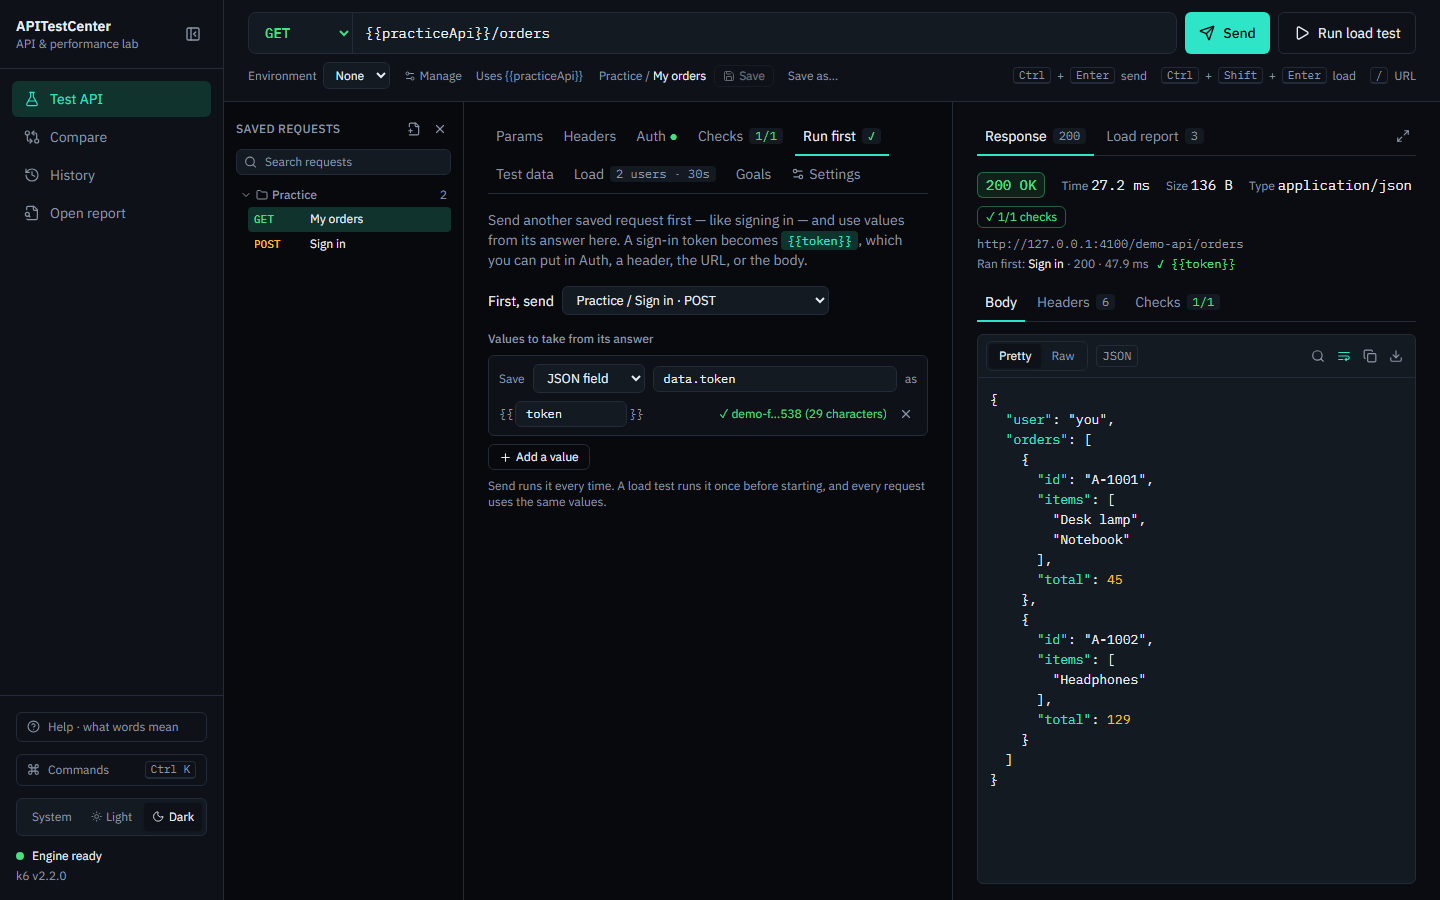Click the token variable name field
1440x900 pixels.
pyautogui.click(x=570, y=414)
